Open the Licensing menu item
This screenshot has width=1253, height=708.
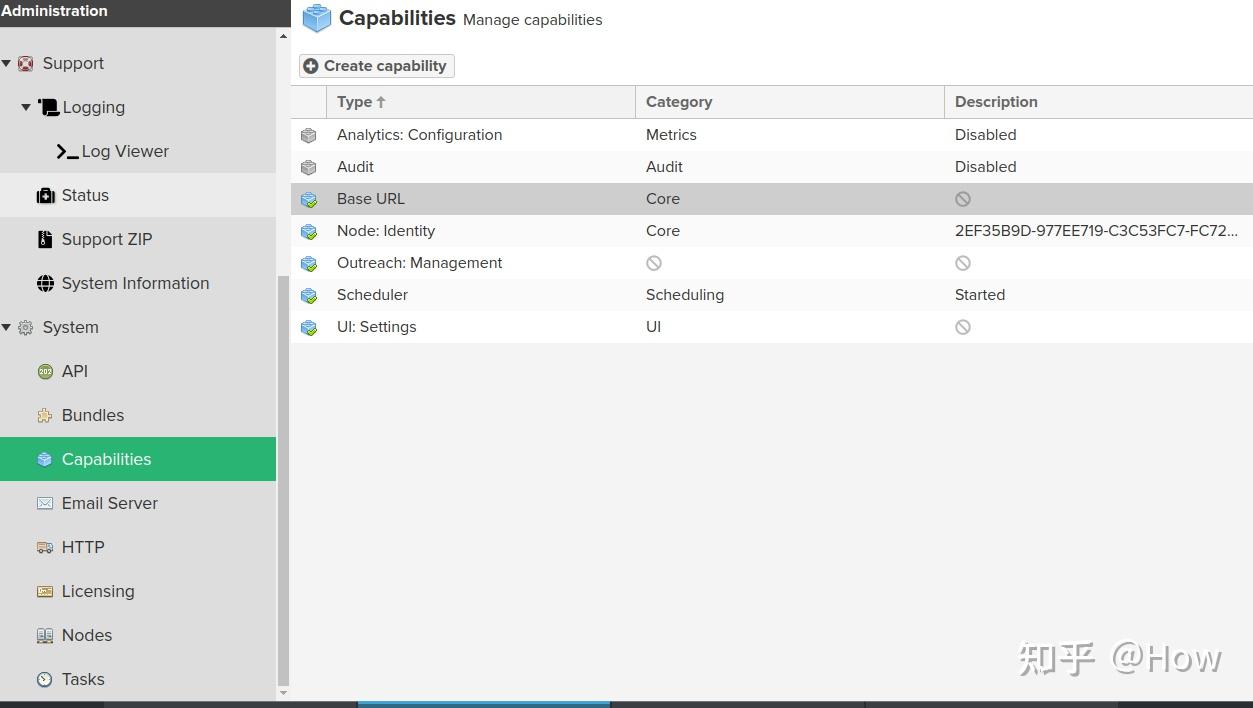click(x=98, y=591)
